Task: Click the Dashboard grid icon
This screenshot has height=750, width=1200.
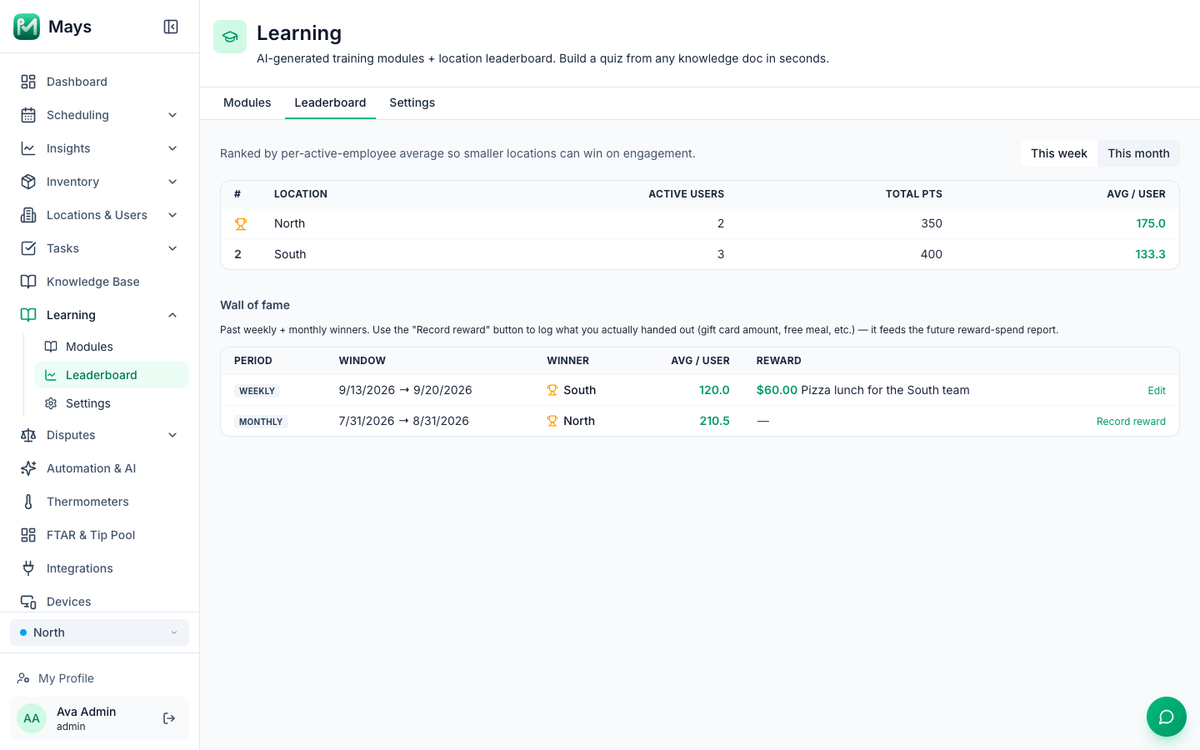Action: point(28,82)
